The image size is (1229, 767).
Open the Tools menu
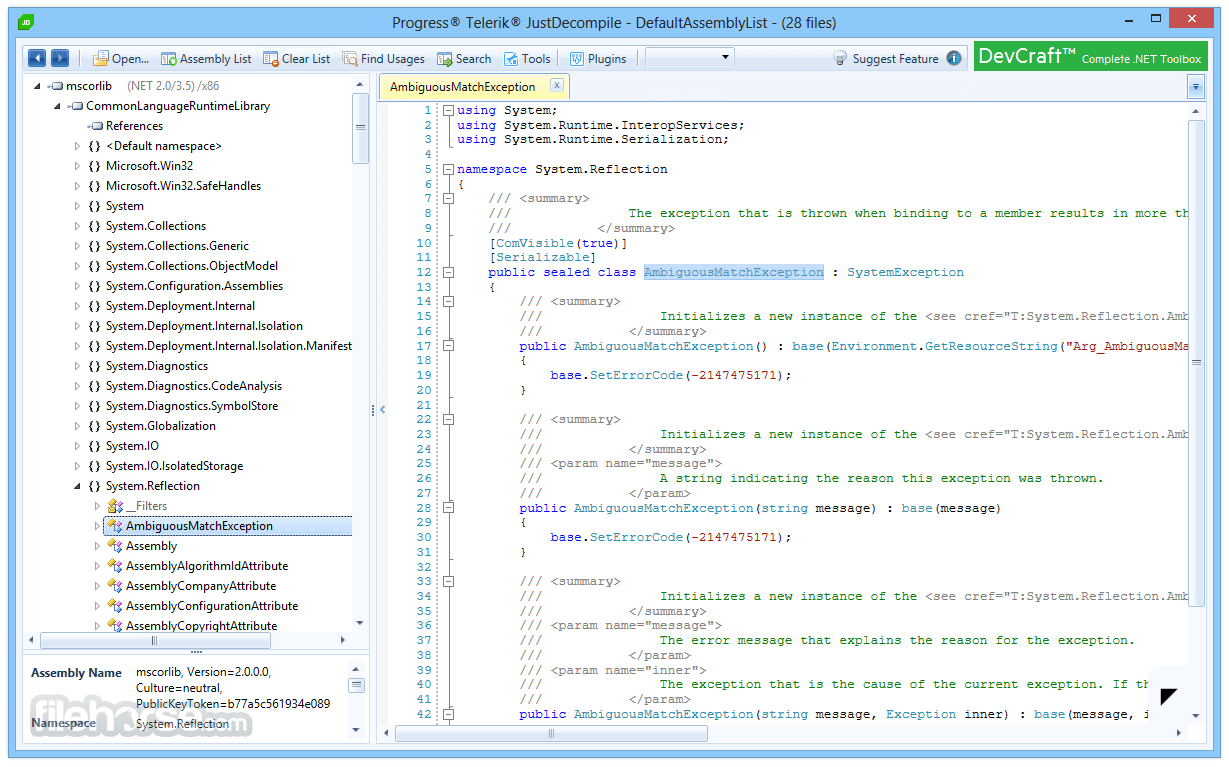point(527,59)
